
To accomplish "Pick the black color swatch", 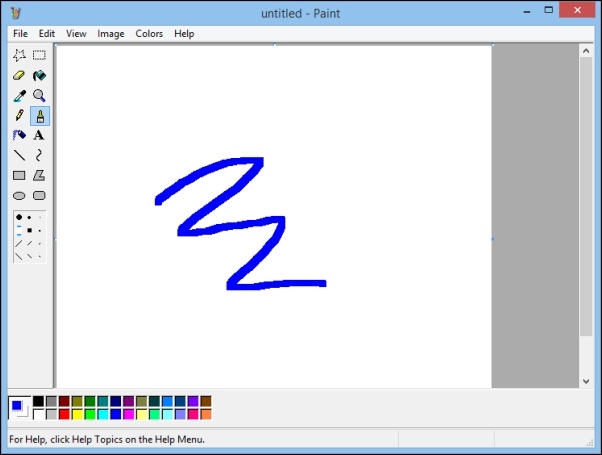I will tap(38, 401).
